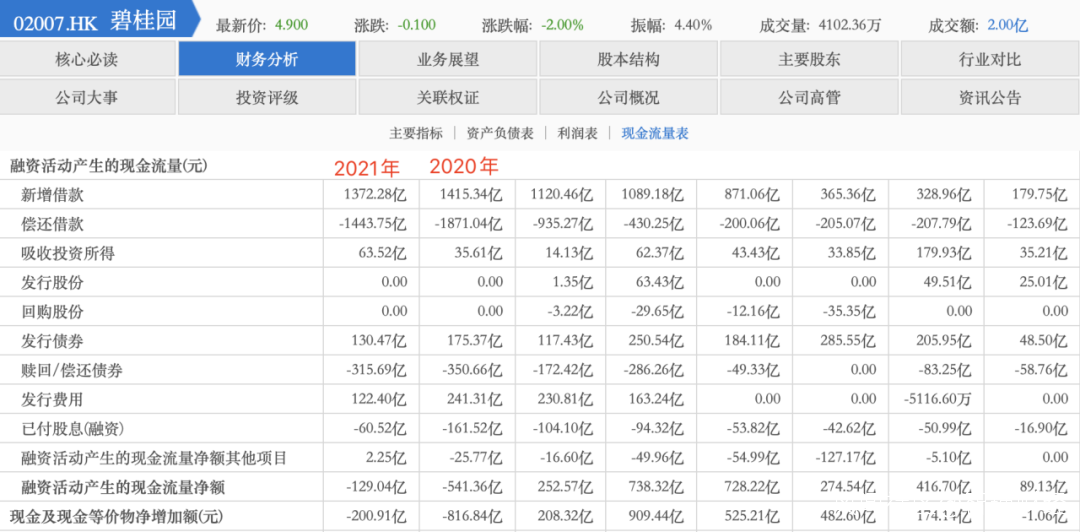This screenshot has height=532, width=1080.
Task: Click the -430.25亿 cell in 偿还借款 row
Action: pyautogui.click(x=653, y=225)
